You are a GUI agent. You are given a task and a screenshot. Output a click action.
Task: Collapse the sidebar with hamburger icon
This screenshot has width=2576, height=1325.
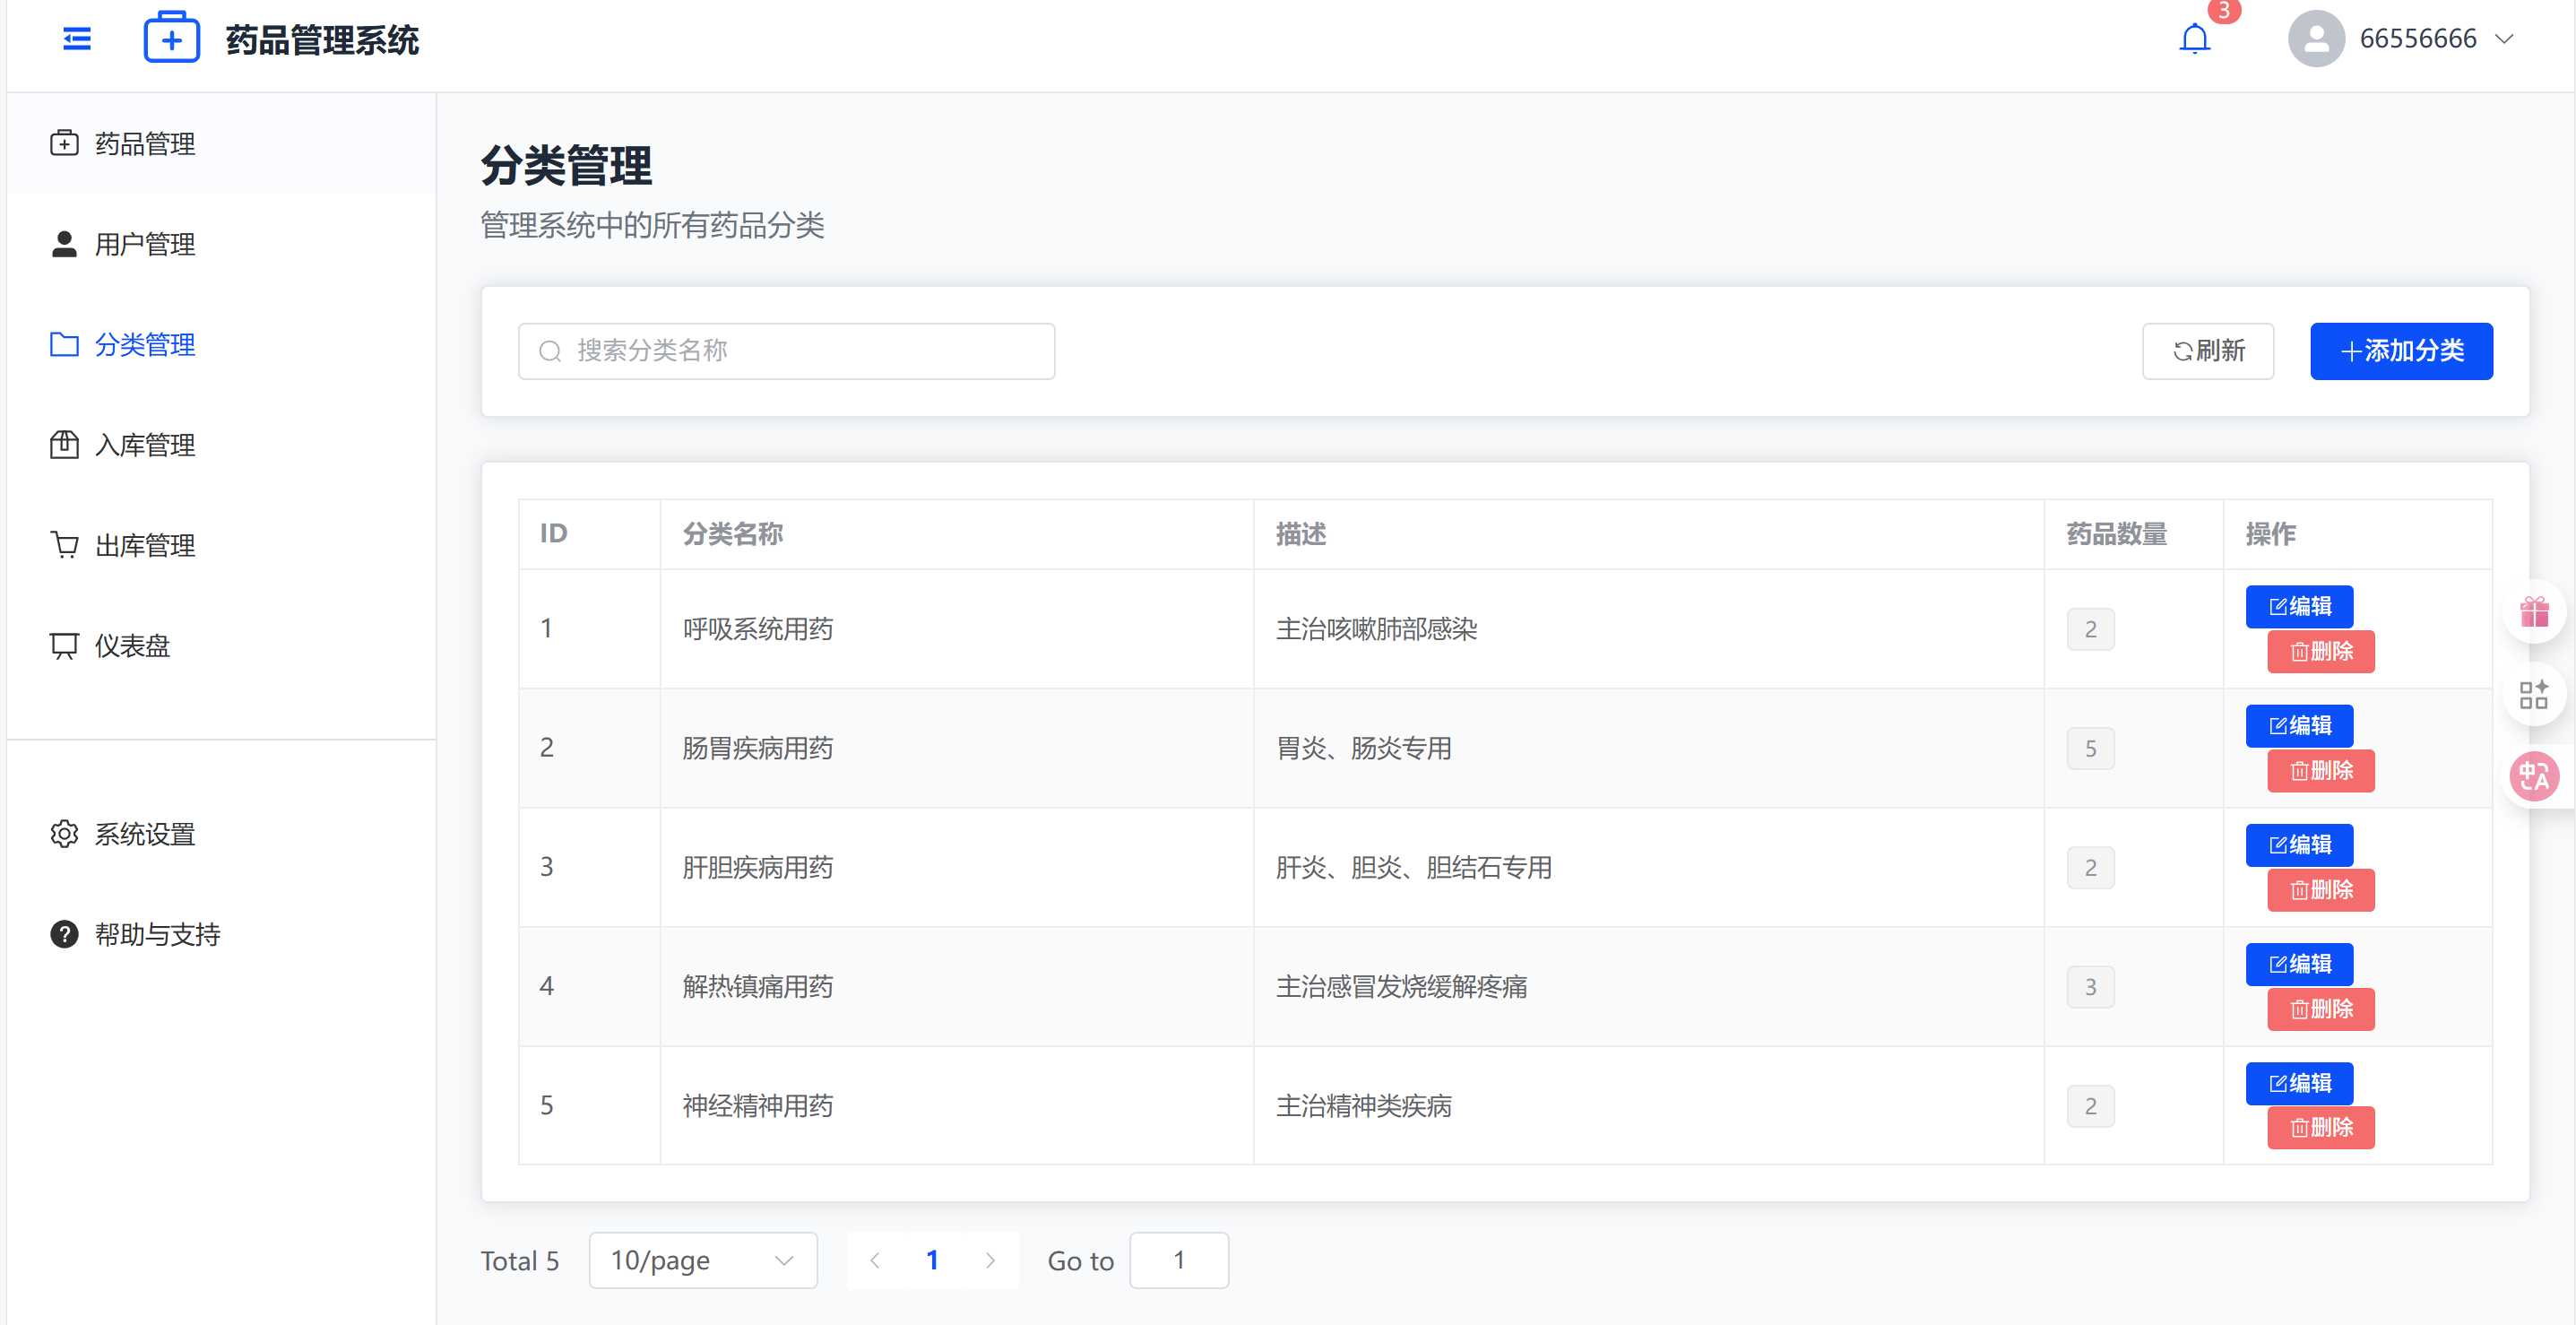tap(77, 39)
